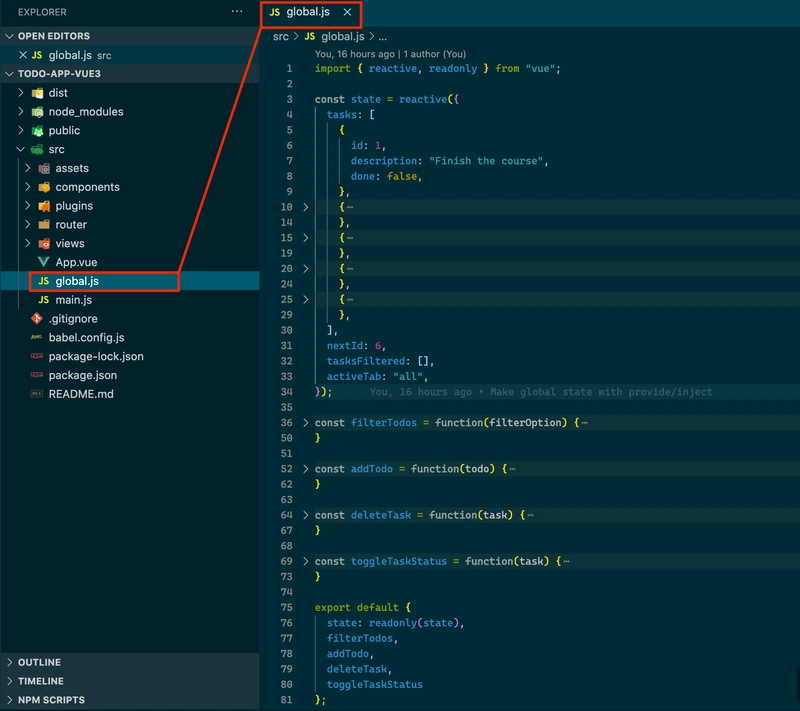Click the views folder icon
This screenshot has width=800, height=711.
(44, 243)
